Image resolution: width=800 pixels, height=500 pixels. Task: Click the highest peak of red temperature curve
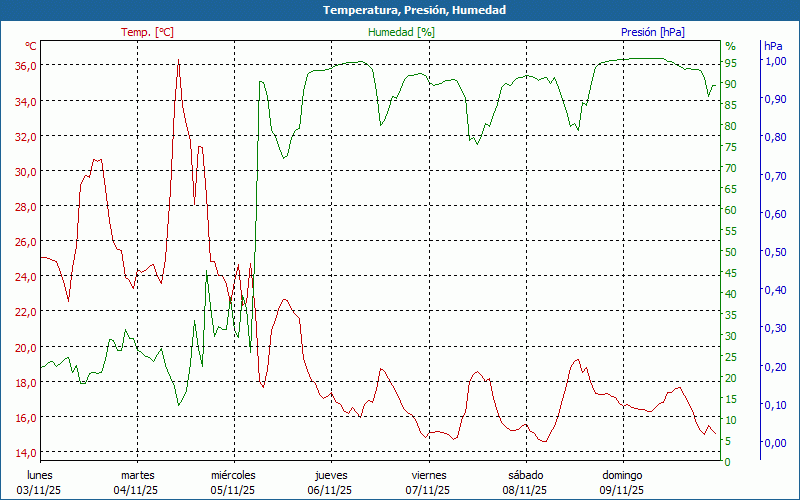point(178,60)
